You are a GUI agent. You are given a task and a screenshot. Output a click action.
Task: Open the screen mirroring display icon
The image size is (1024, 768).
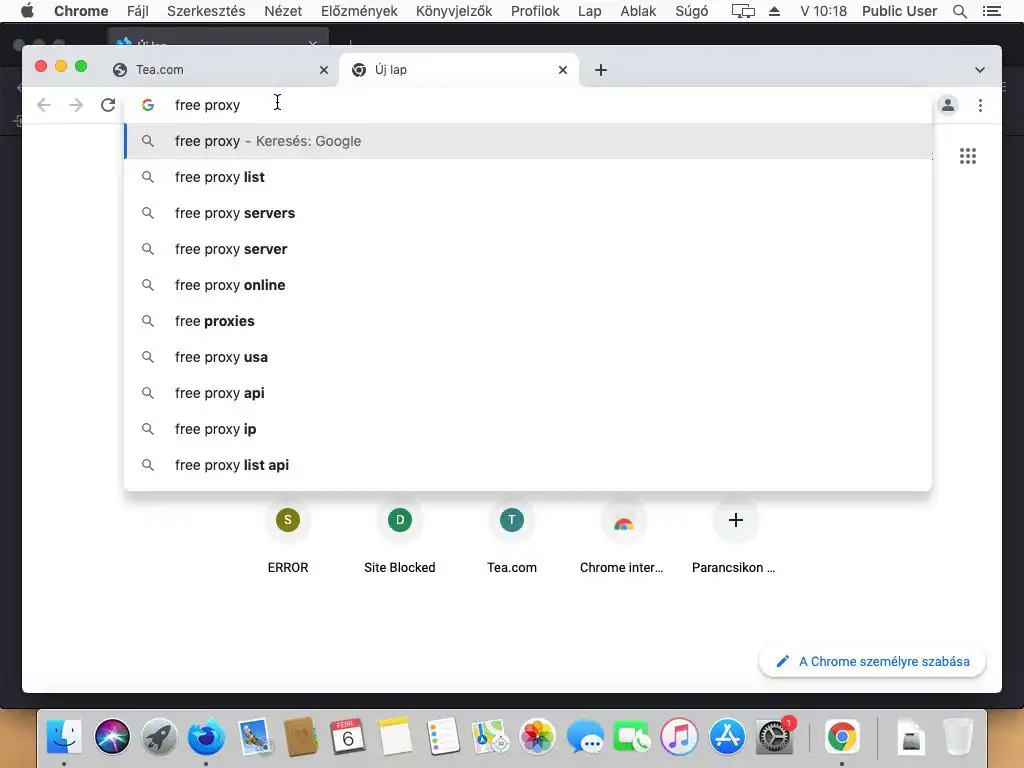tap(743, 11)
